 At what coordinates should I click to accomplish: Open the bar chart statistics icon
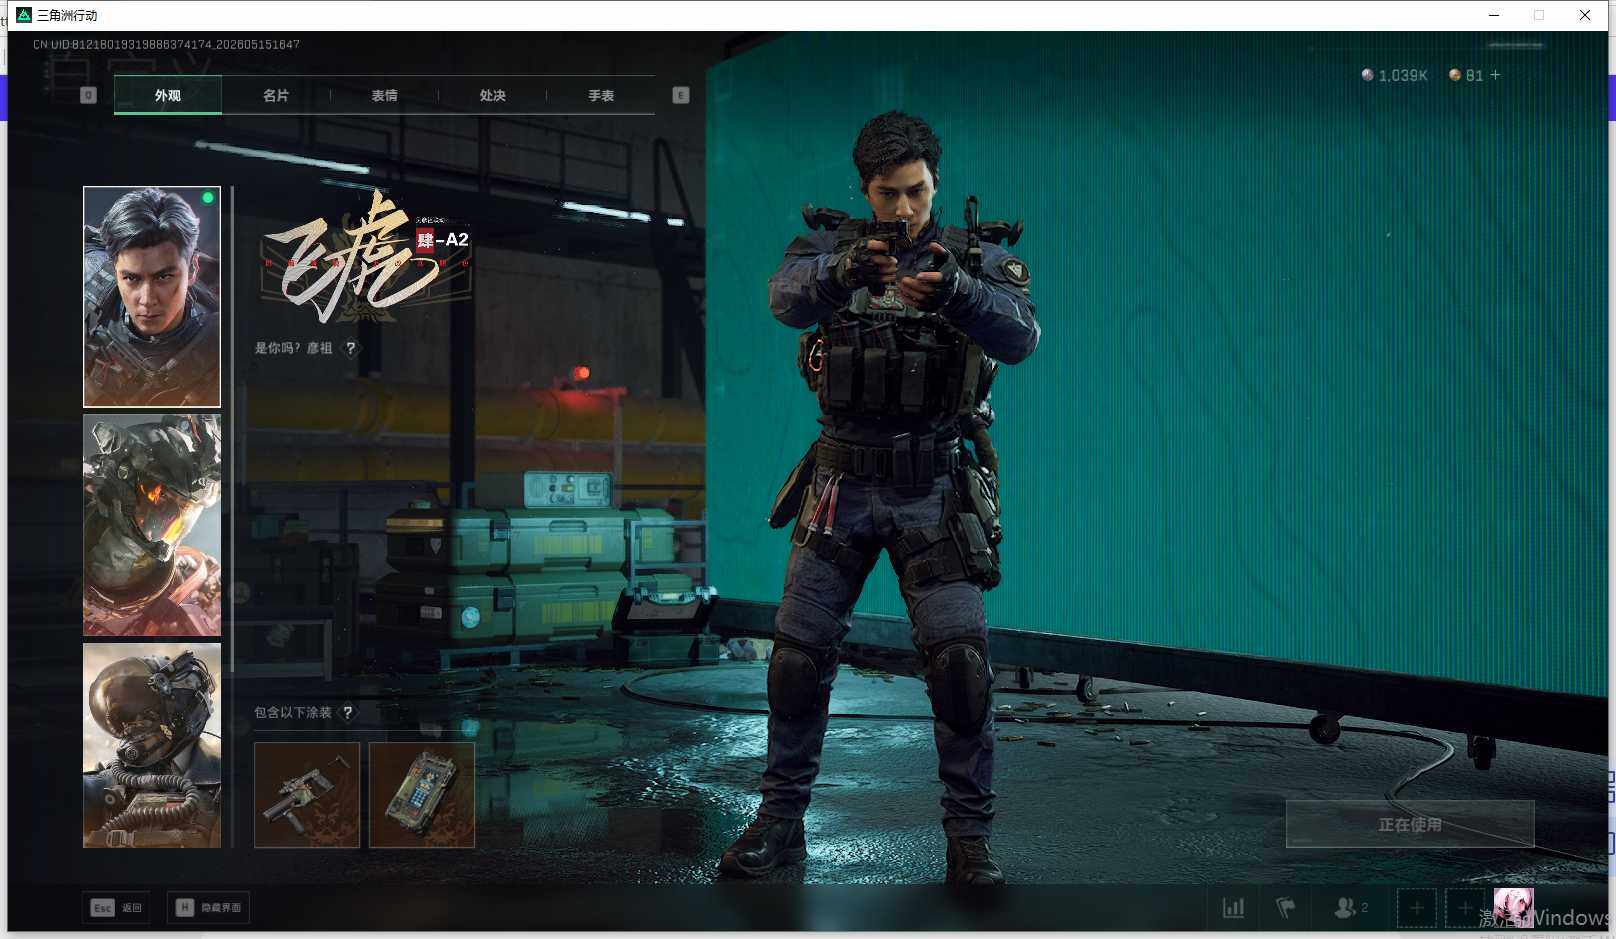pos(1233,908)
